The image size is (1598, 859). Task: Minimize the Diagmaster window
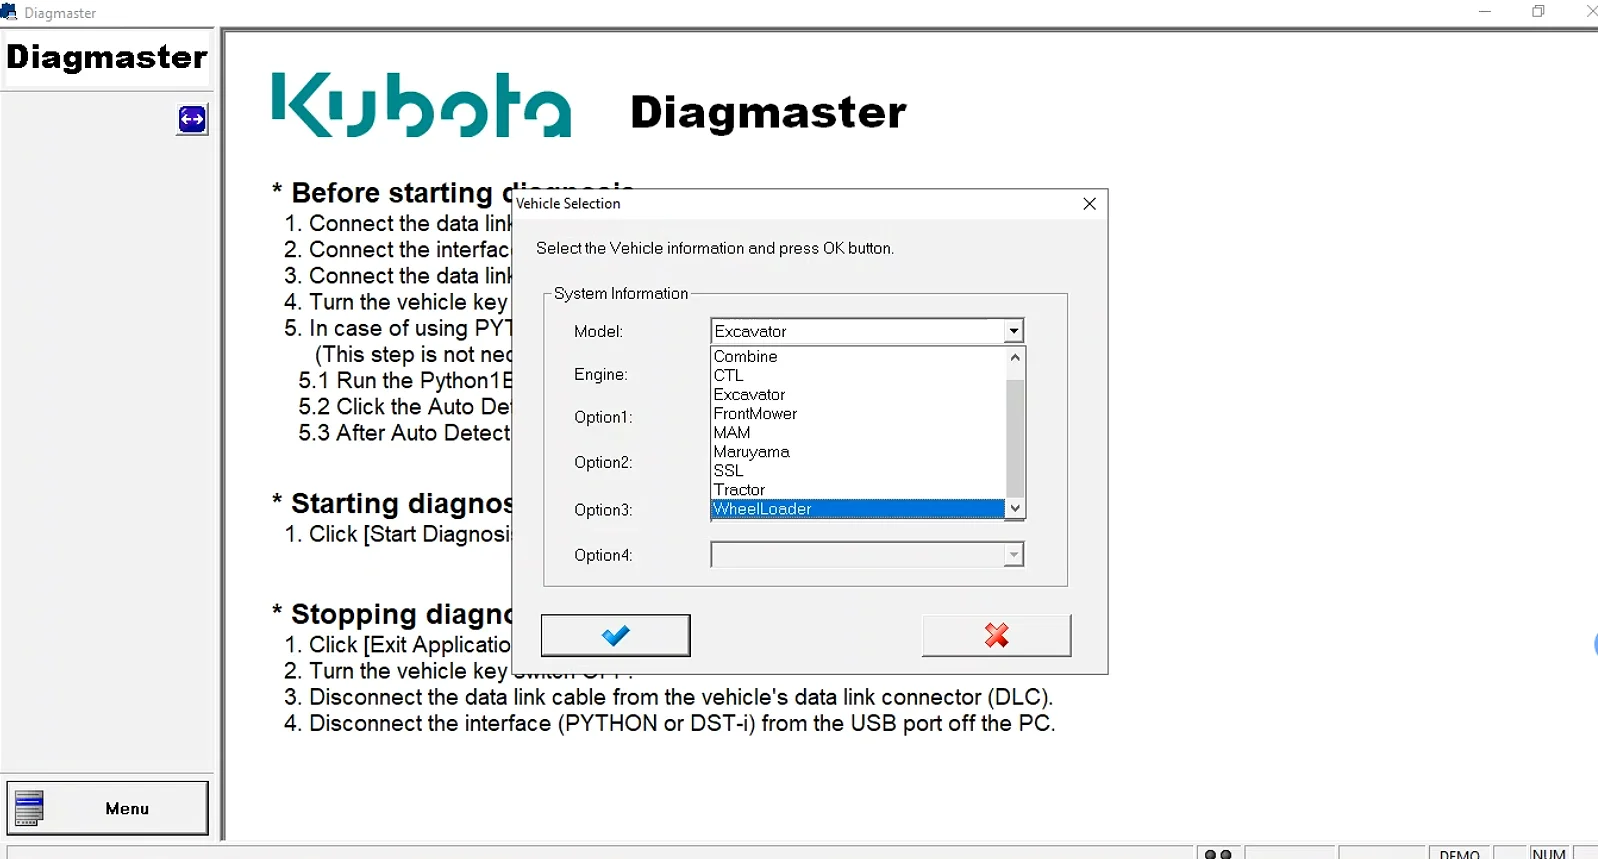point(1484,12)
